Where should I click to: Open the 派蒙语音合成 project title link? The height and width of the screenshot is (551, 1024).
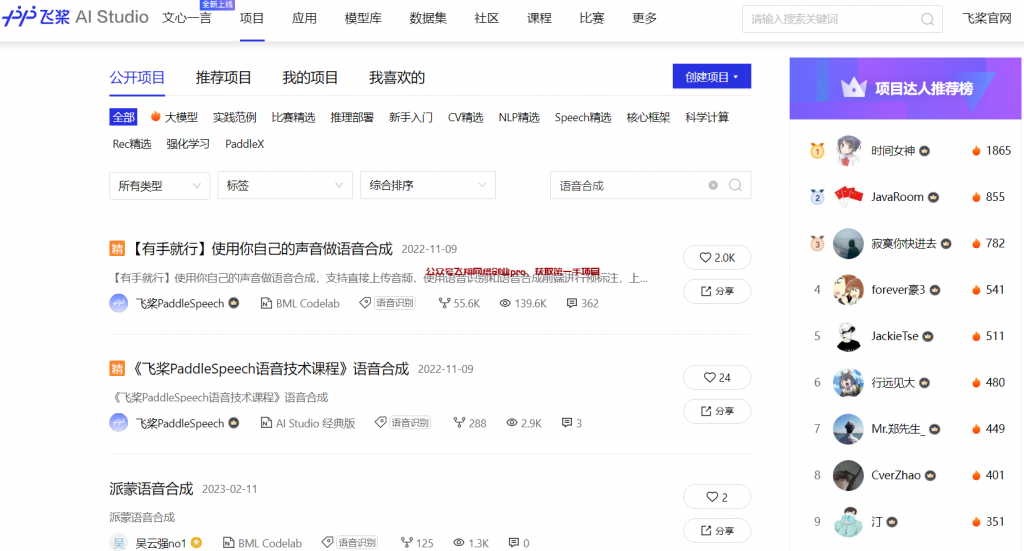[x=151, y=488]
